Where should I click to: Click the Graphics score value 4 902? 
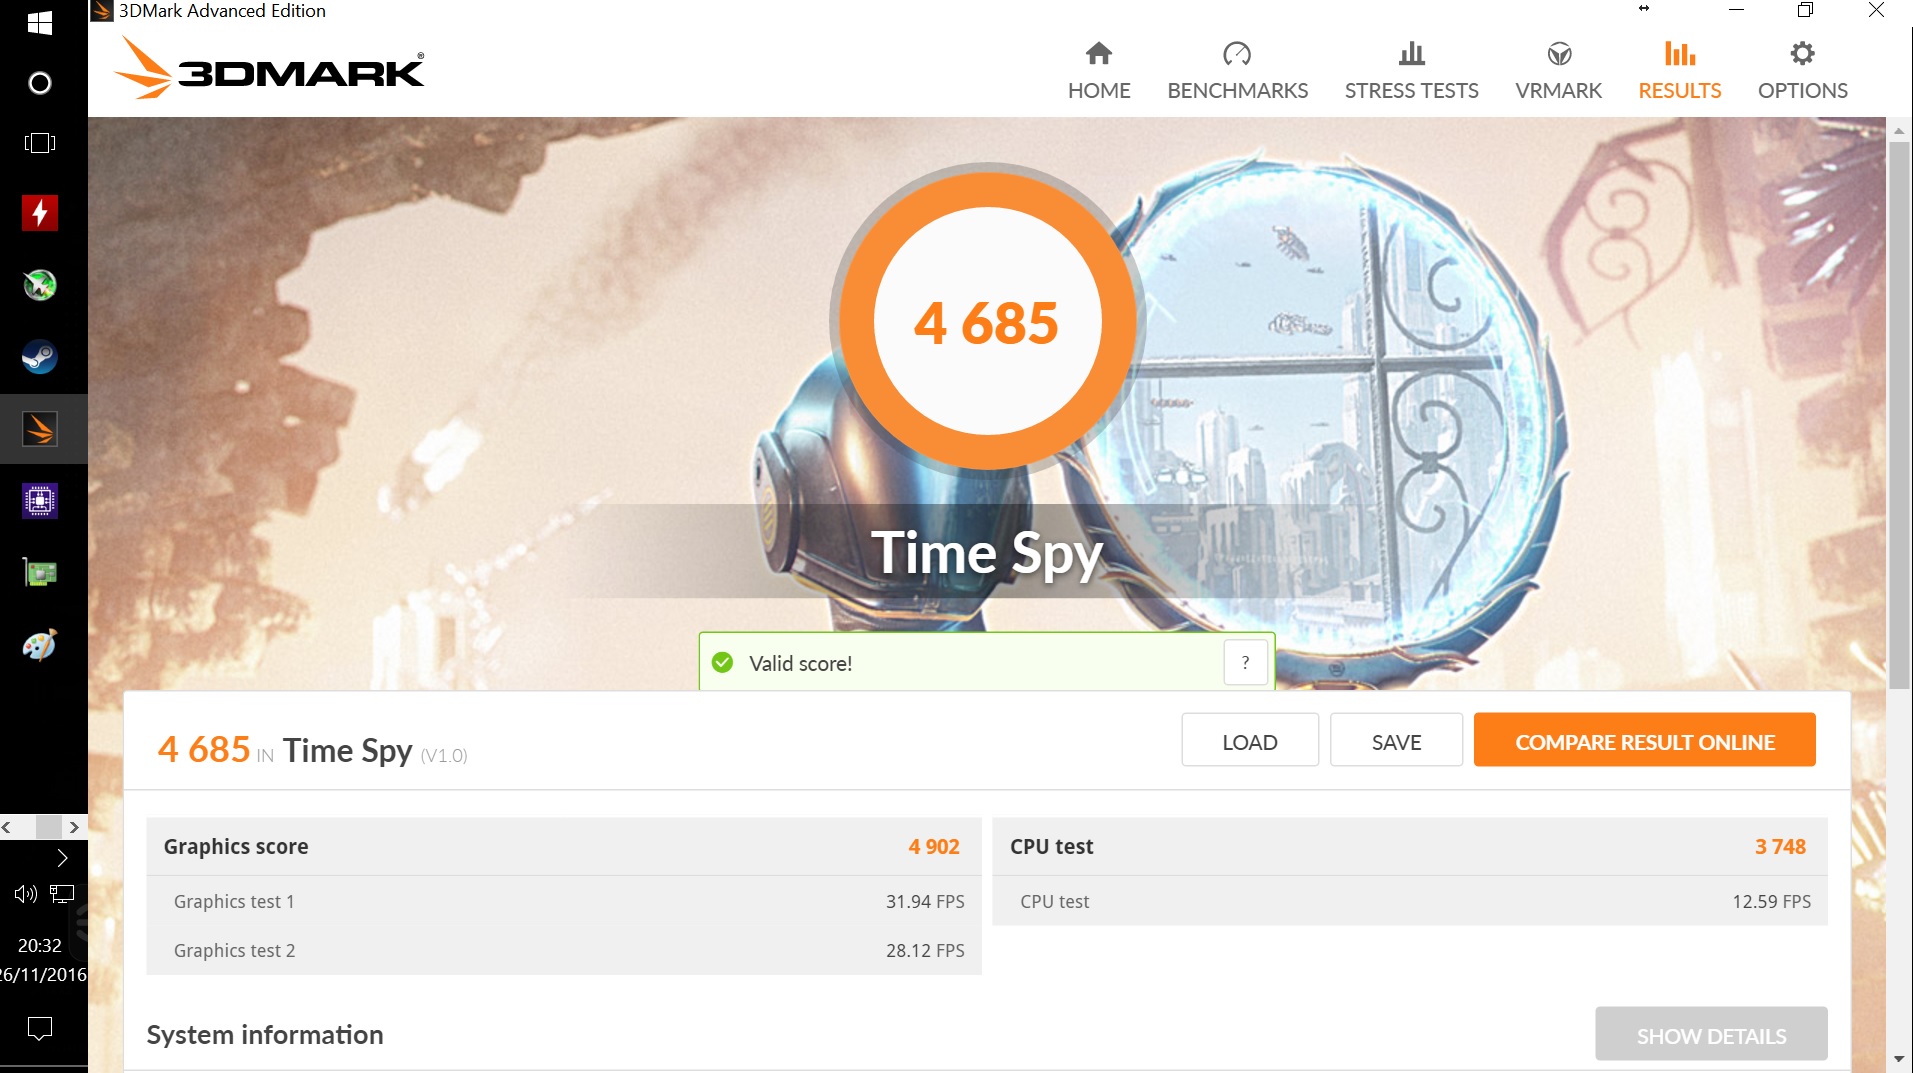click(x=933, y=846)
